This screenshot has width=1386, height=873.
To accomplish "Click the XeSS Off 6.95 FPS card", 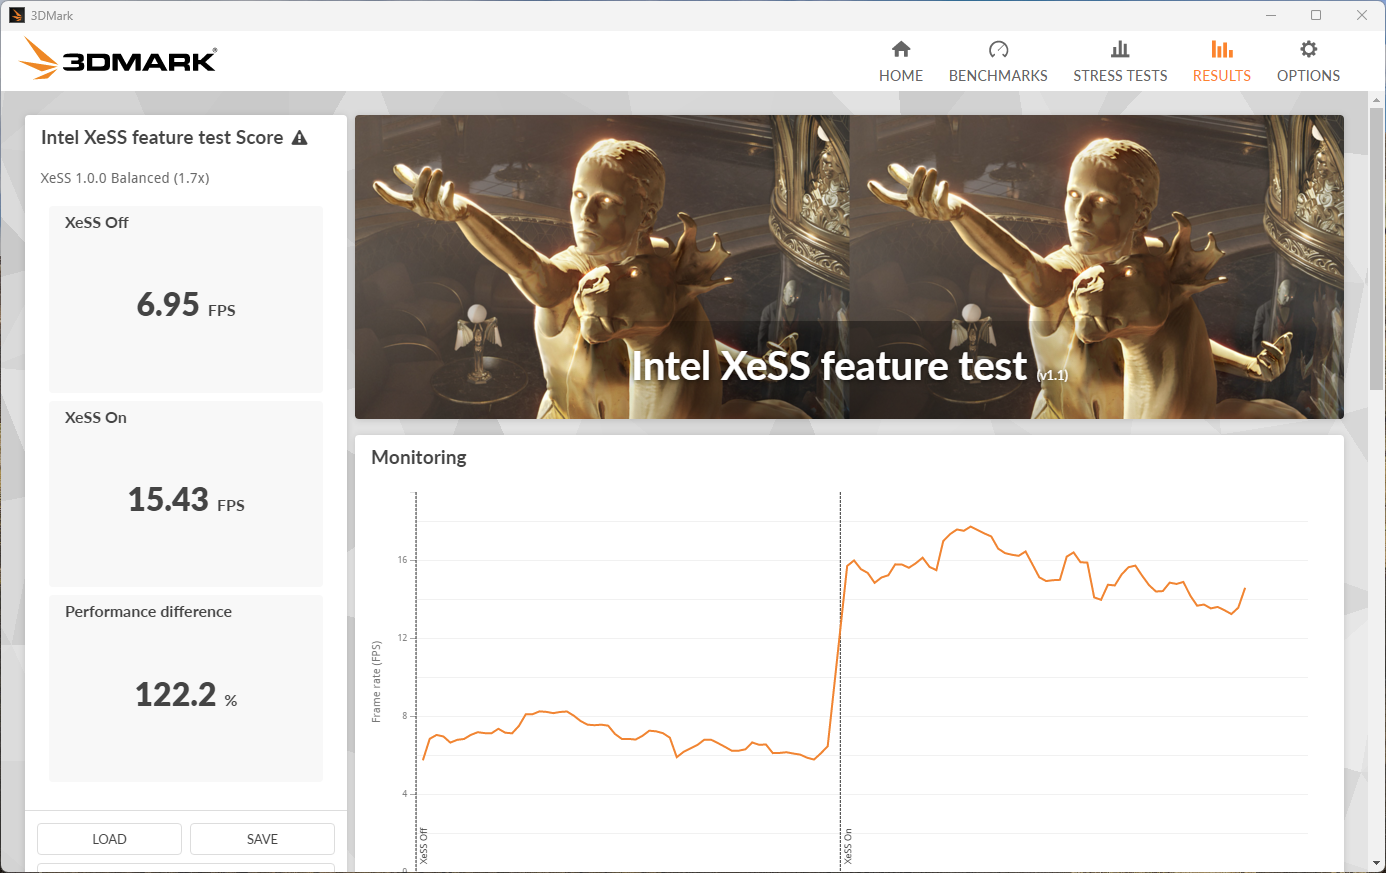I will 186,299.
